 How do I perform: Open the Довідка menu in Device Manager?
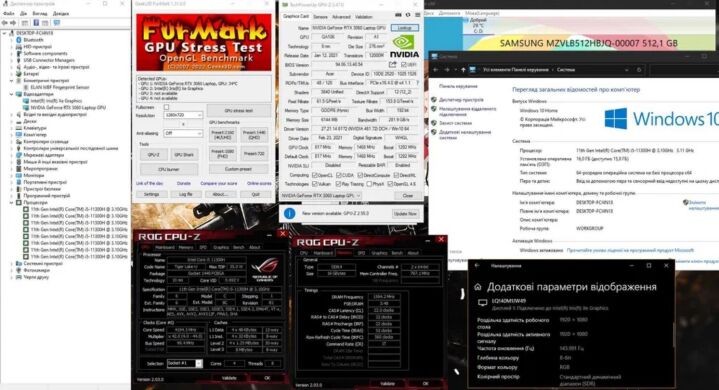61,14
